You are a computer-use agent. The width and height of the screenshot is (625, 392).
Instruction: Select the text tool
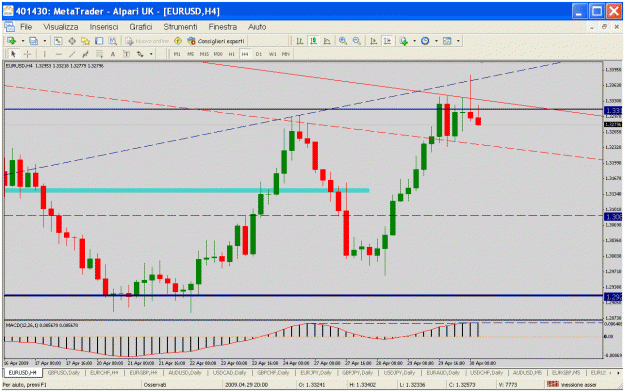(113, 54)
